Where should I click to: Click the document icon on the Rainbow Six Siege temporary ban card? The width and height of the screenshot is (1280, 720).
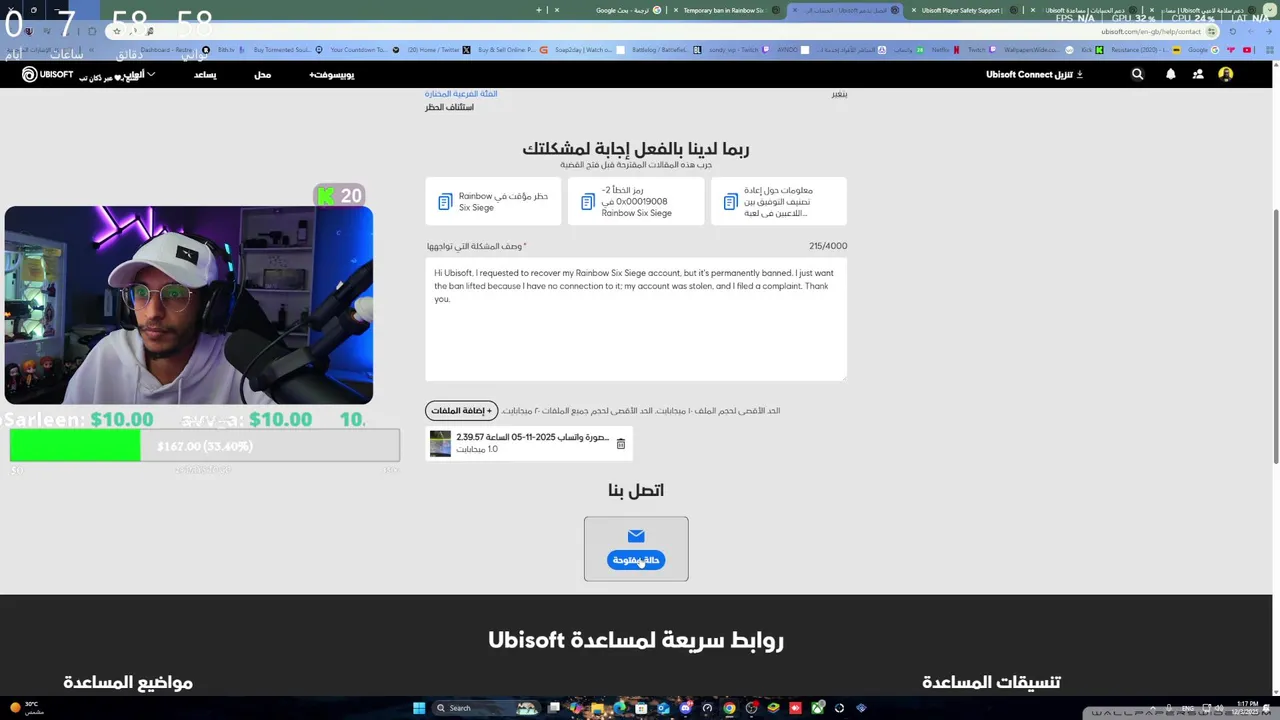click(445, 202)
